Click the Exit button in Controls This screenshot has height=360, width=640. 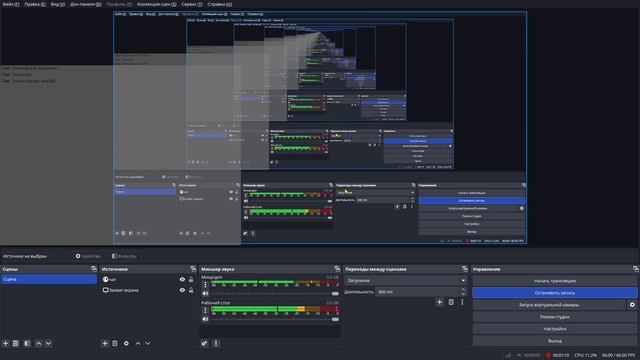[x=555, y=340]
